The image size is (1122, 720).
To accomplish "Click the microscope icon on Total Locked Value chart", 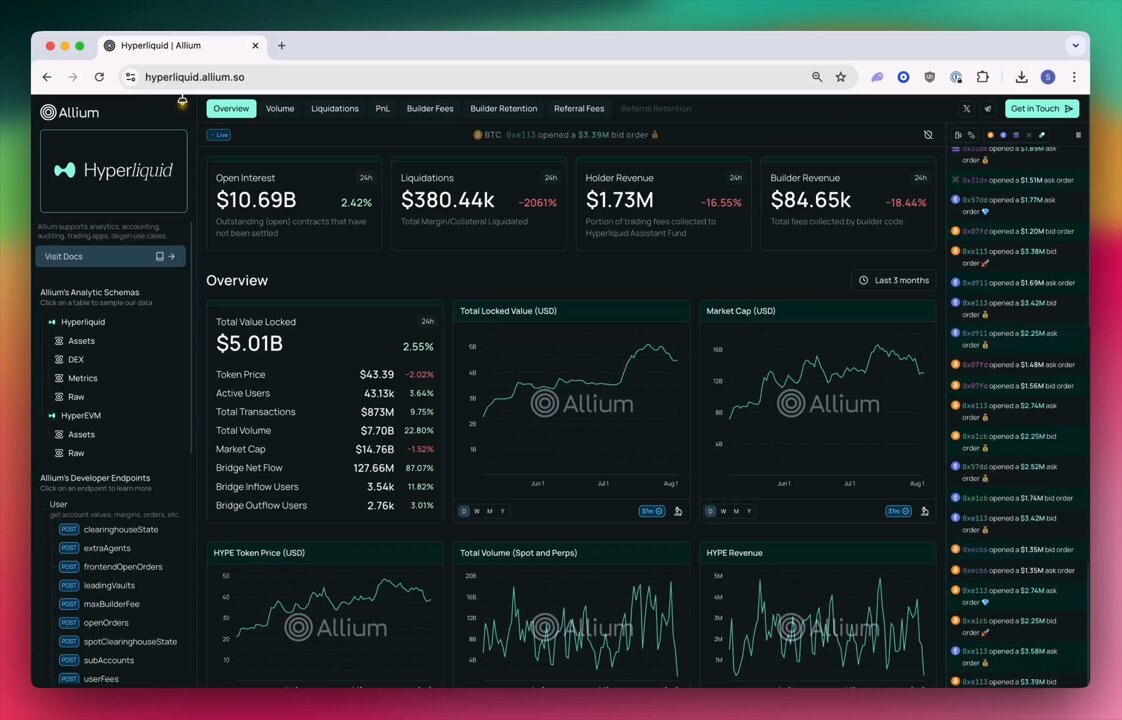I will [678, 511].
